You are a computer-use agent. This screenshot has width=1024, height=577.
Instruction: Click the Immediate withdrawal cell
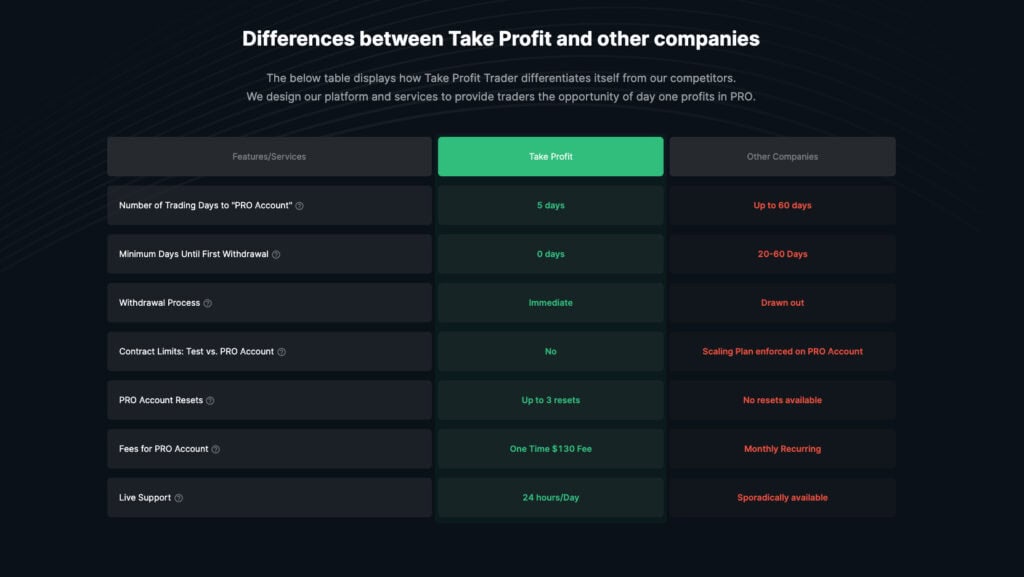point(550,303)
